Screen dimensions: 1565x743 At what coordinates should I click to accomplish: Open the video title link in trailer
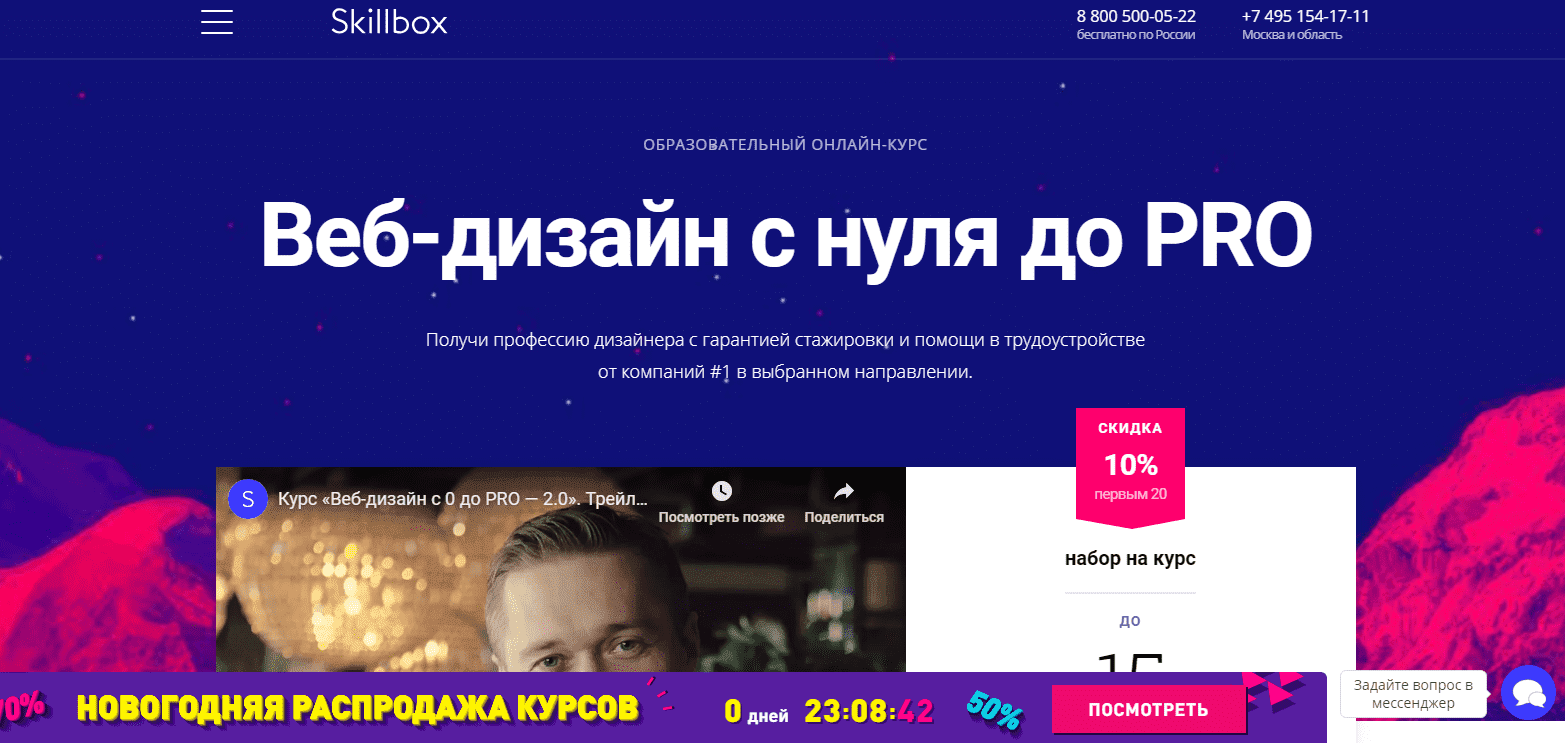tap(463, 498)
